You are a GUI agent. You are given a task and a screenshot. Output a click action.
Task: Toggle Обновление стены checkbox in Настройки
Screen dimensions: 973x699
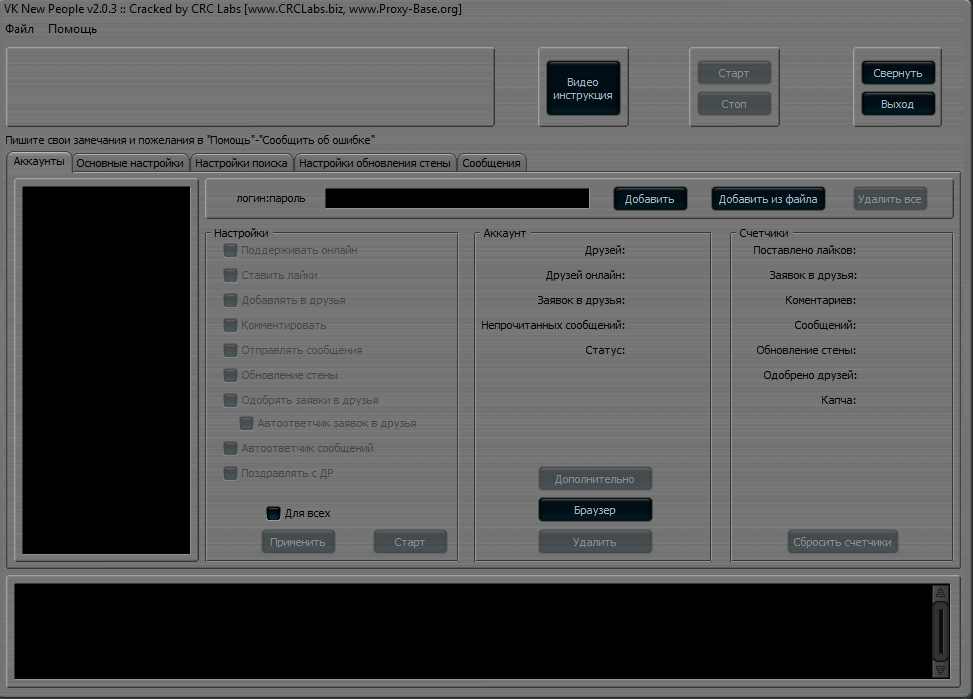coord(230,375)
